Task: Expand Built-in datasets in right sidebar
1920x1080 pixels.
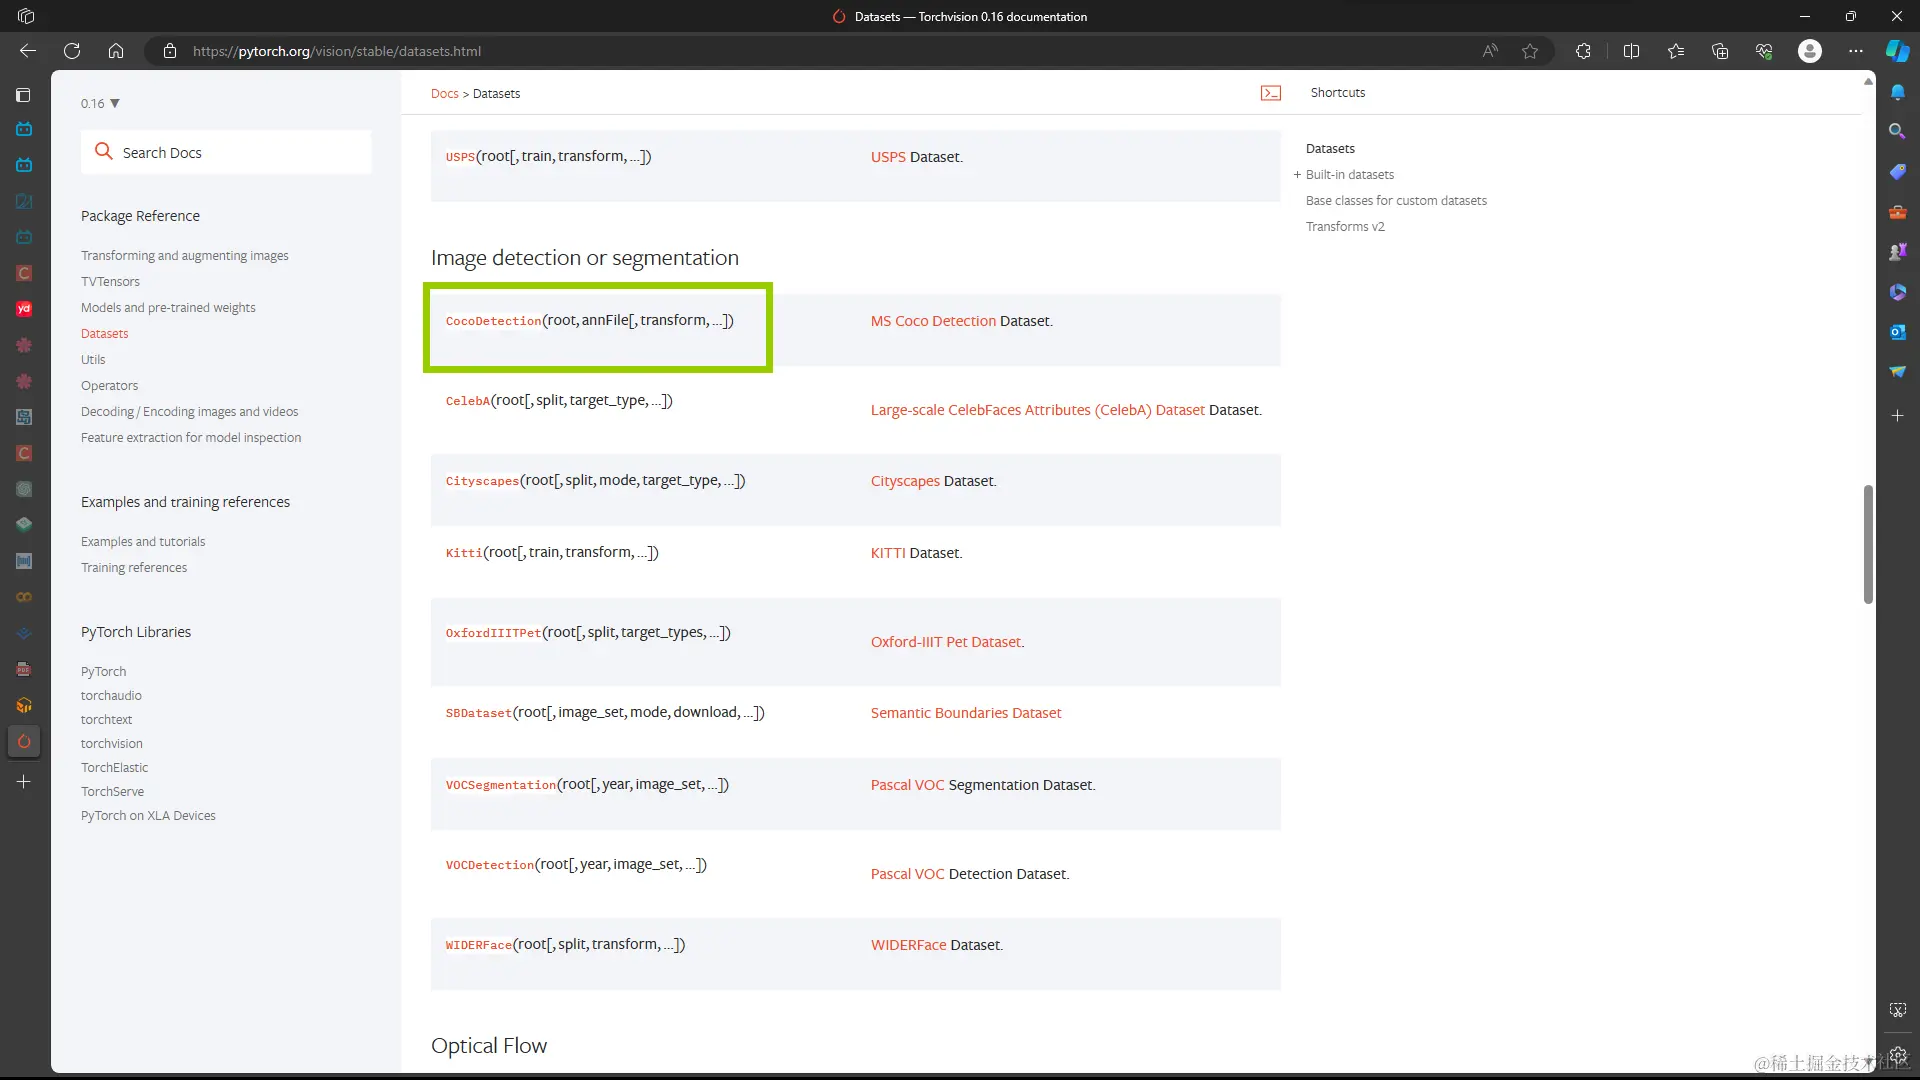Action: pos(1297,175)
